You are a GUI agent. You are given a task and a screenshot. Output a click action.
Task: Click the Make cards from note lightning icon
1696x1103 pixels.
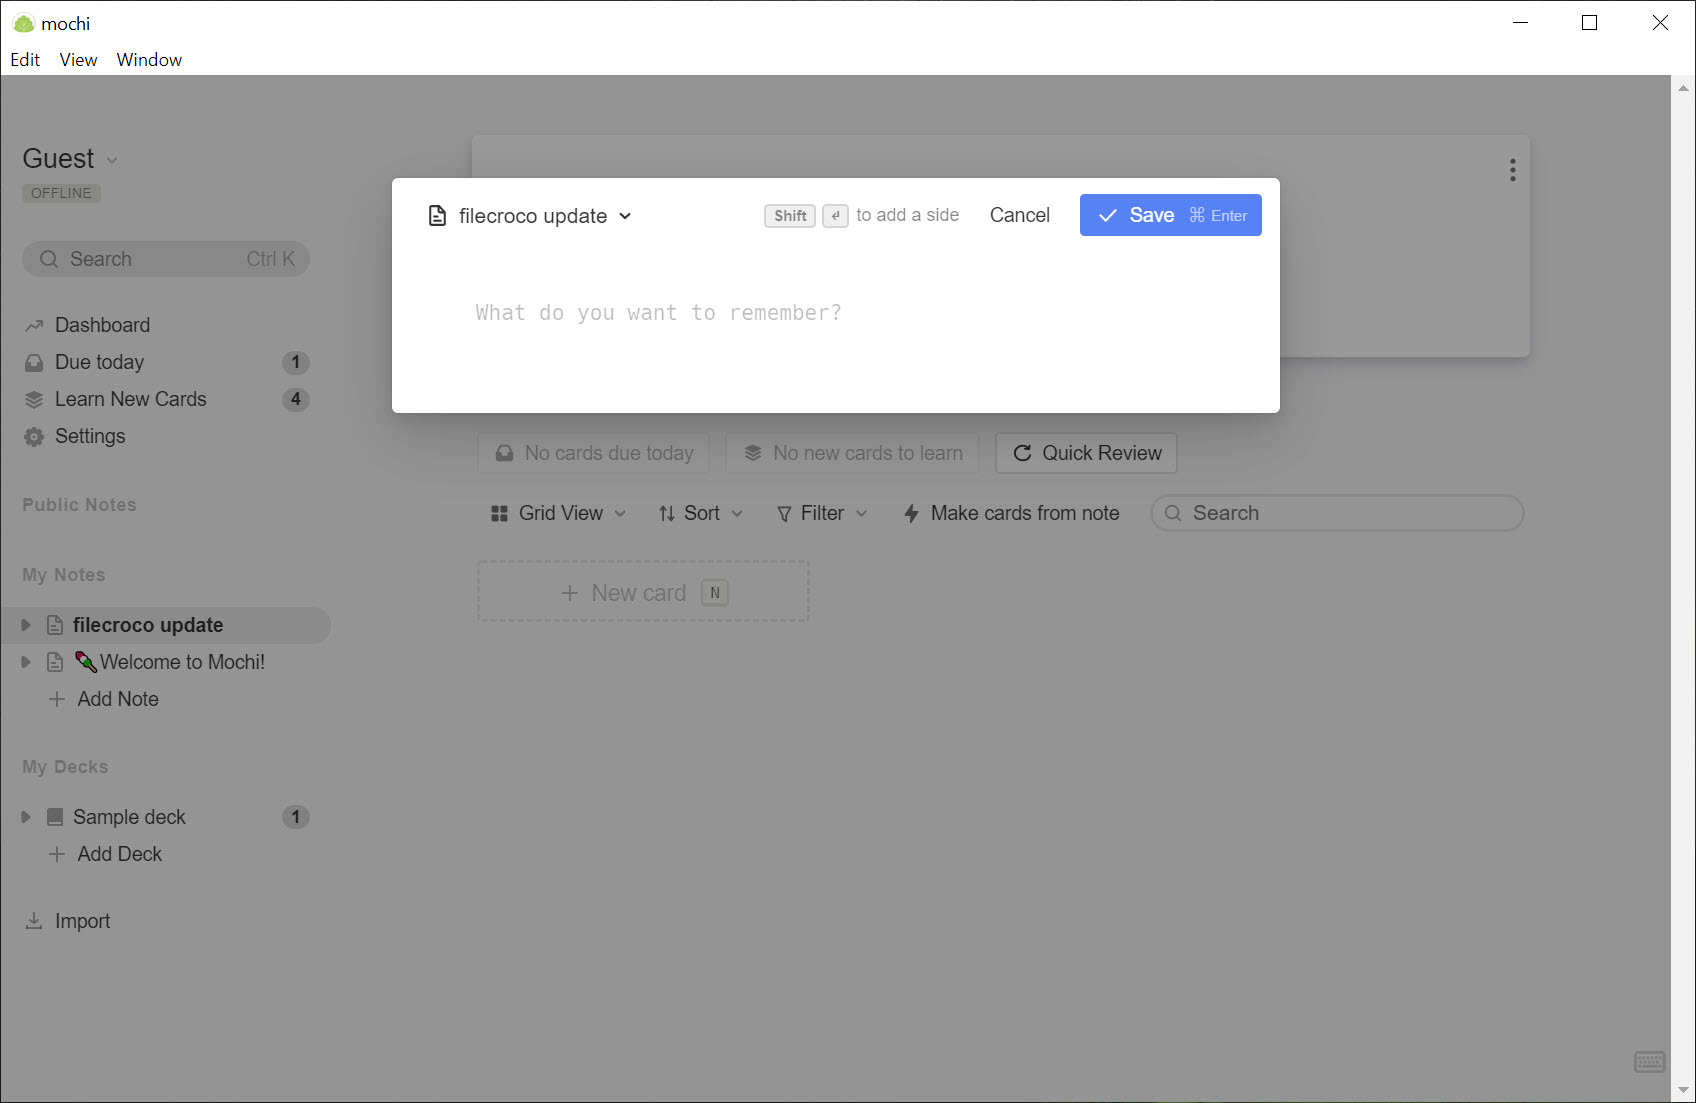coord(911,513)
